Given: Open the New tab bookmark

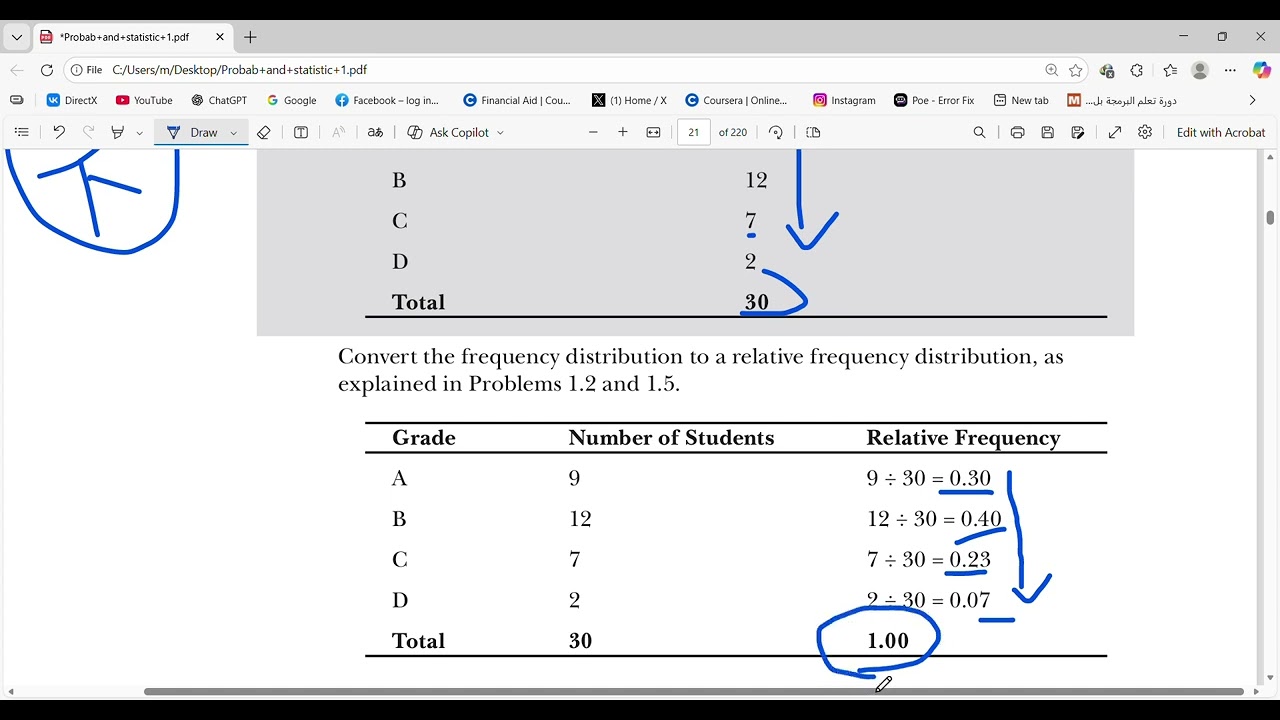Looking at the screenshot, I should [1021, 100].
